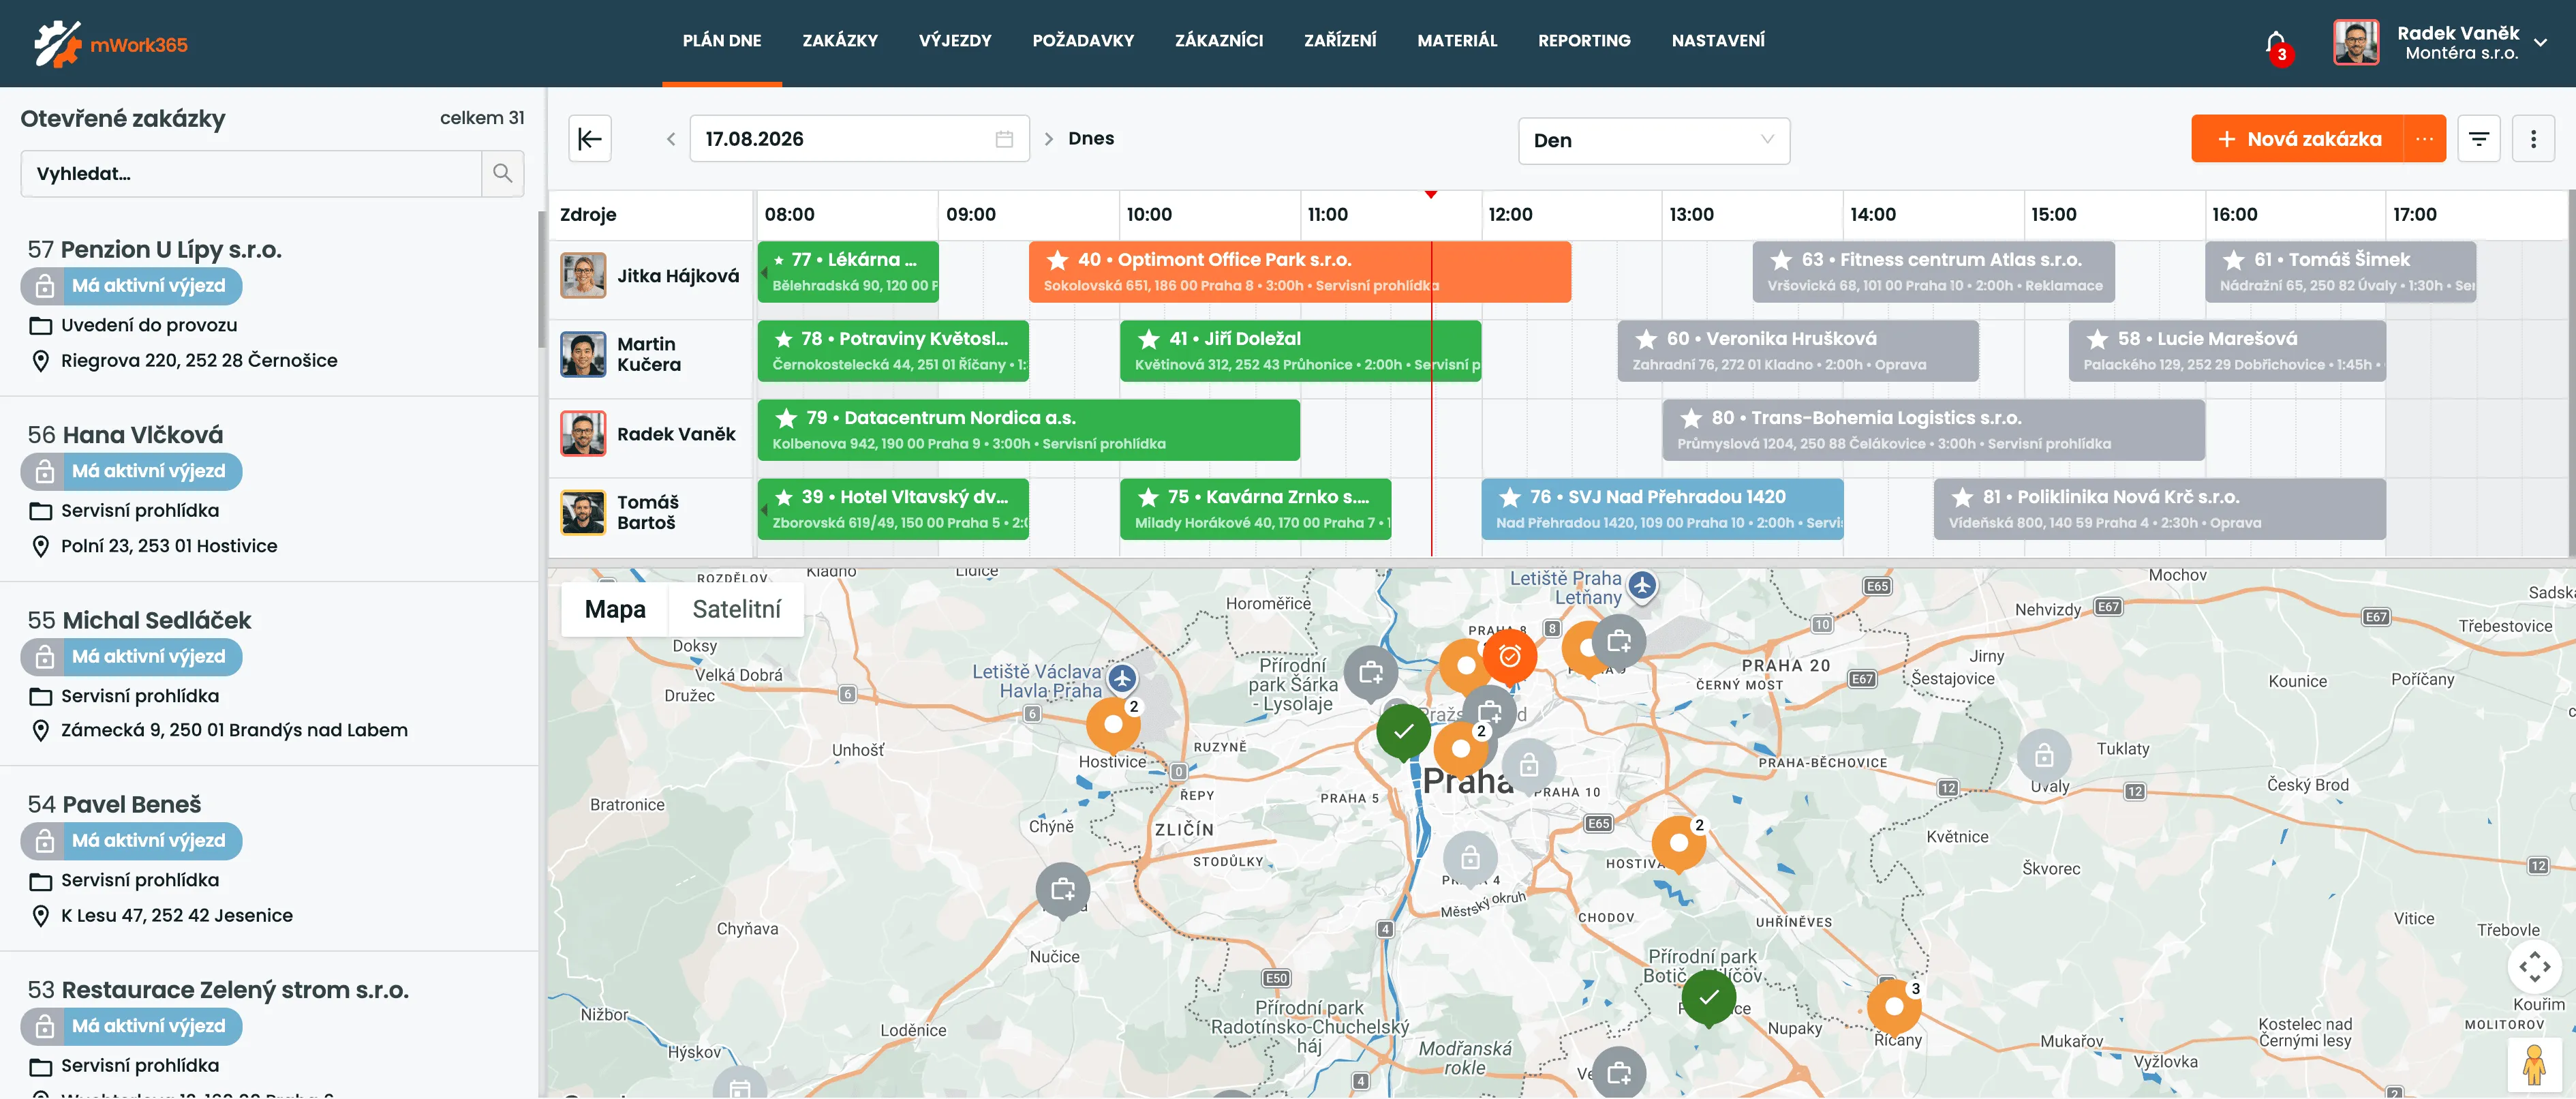Open the Den view dropdown
Viewport: 2576px width, 1099px height.
coord(1654,140)
